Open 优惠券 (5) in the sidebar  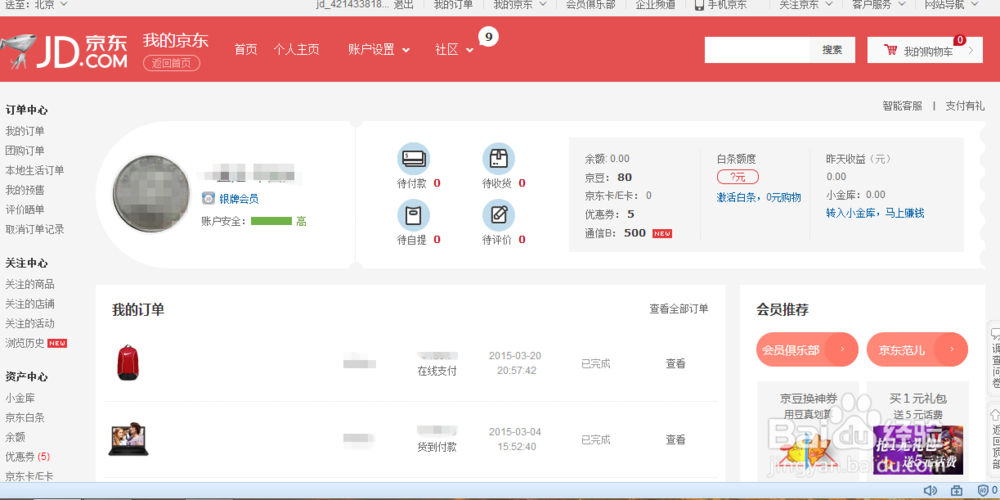point(27,457)
